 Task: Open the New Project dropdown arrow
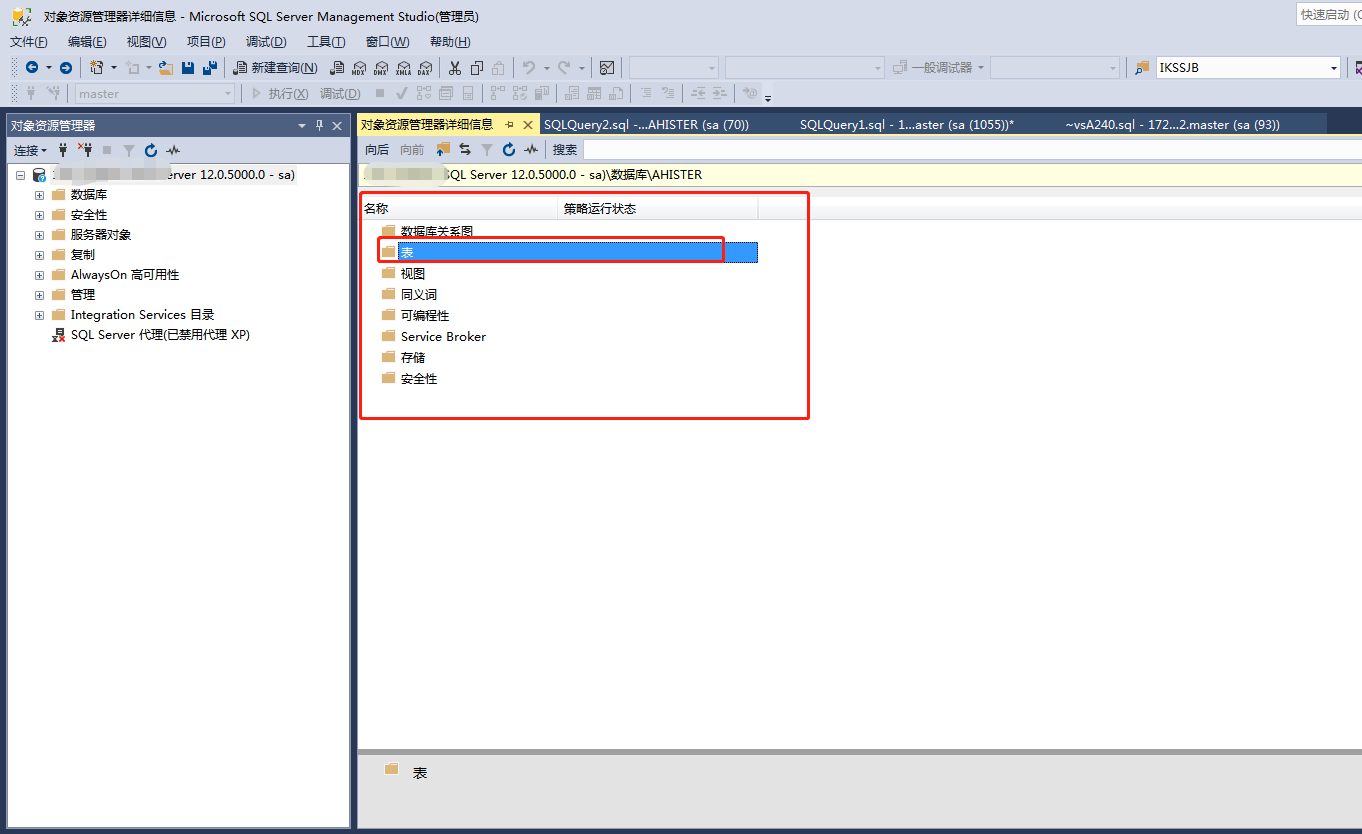[x=113, y=67]
